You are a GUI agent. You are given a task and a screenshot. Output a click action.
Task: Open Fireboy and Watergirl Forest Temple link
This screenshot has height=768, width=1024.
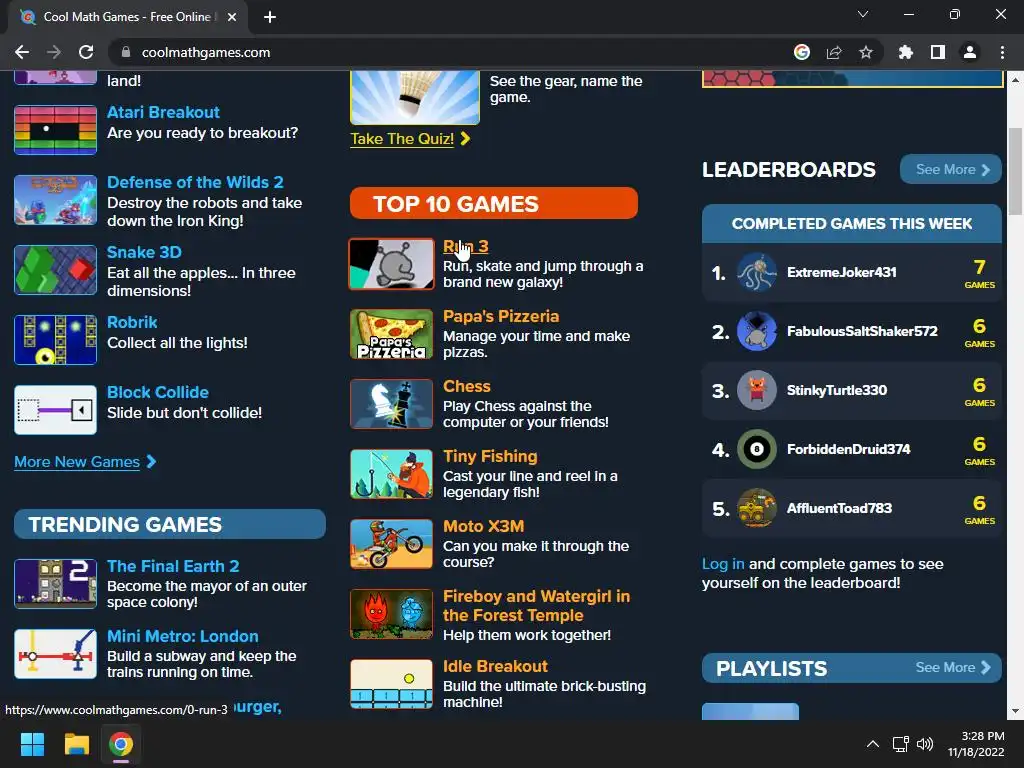click(x=536, y=605)
